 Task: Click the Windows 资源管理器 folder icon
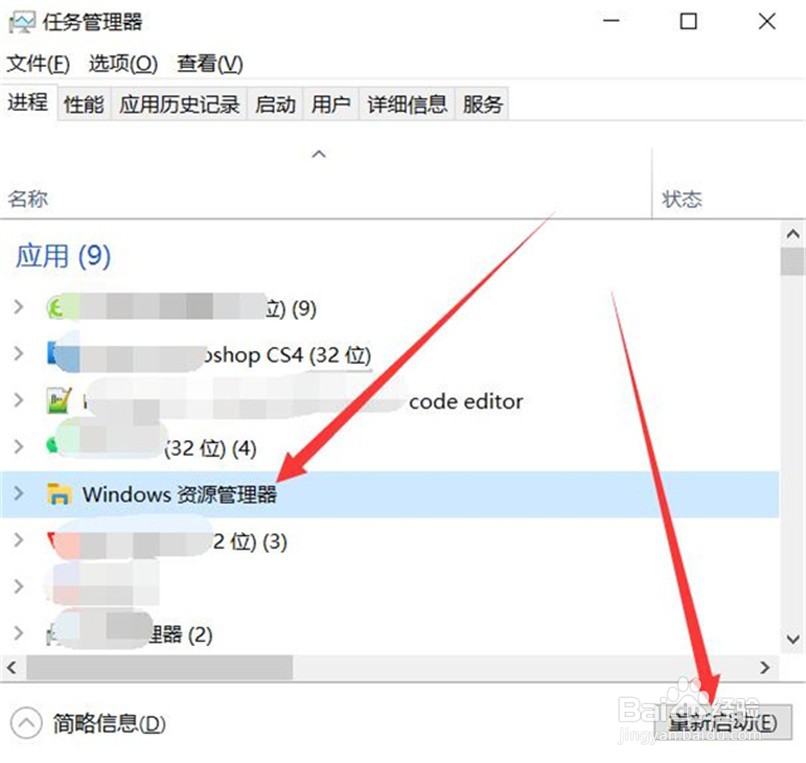click(59, 494)
